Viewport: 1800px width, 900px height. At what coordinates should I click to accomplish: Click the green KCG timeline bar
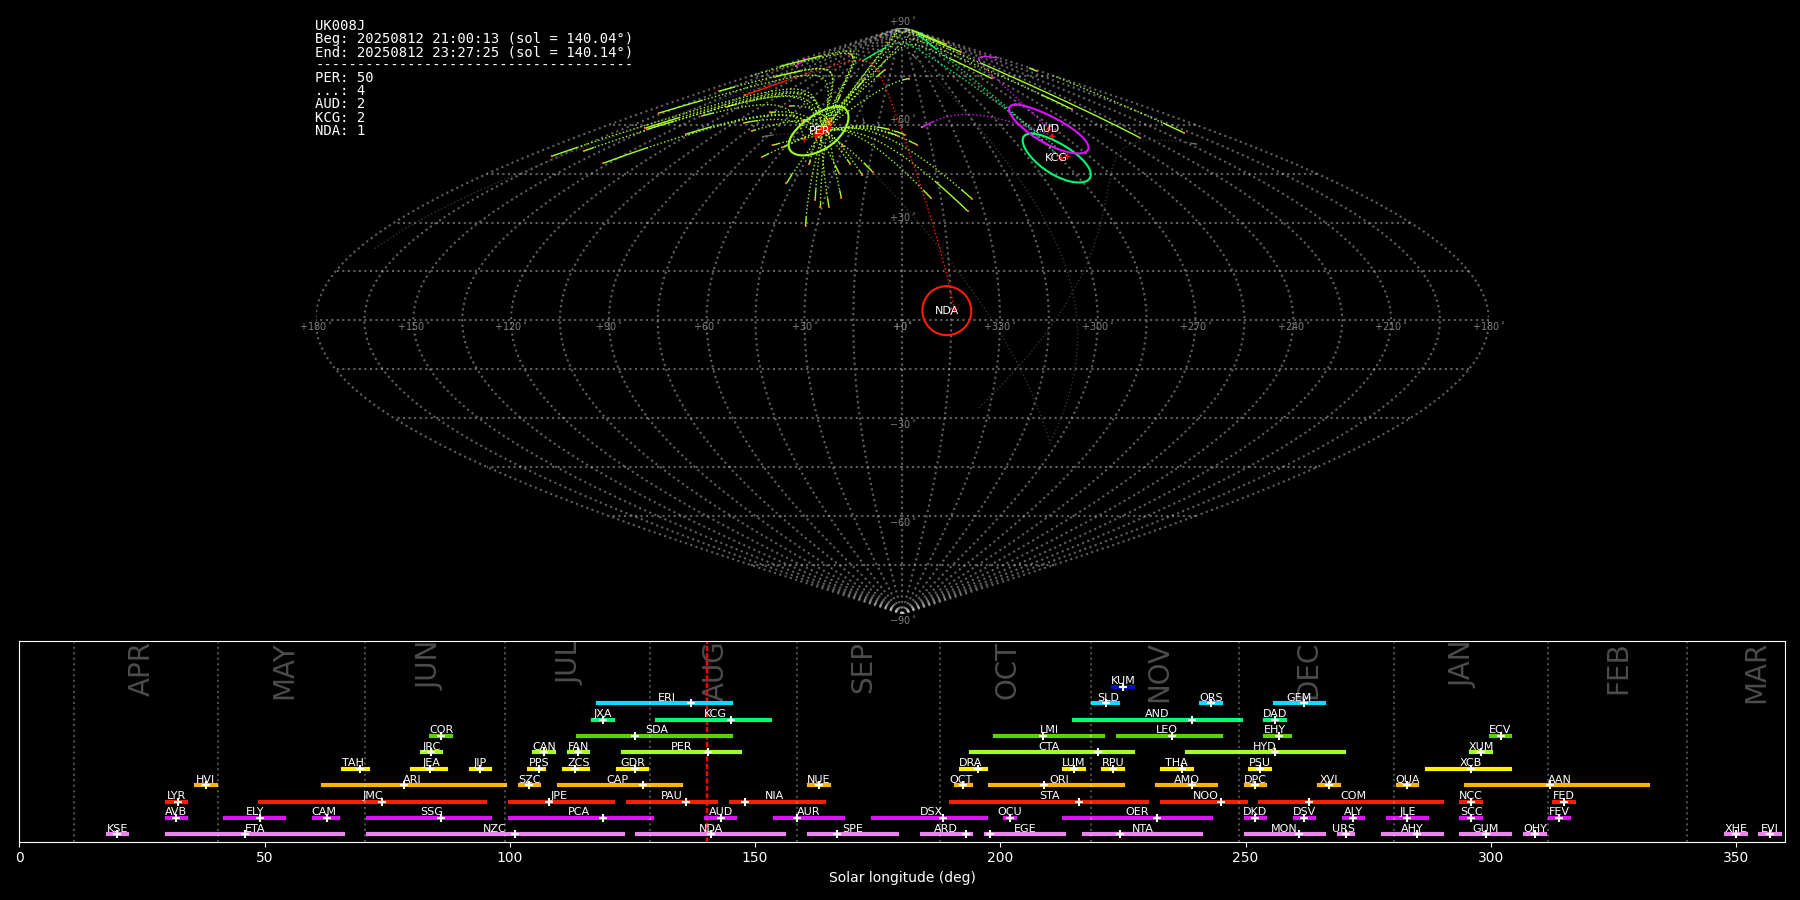coord(713,719)
